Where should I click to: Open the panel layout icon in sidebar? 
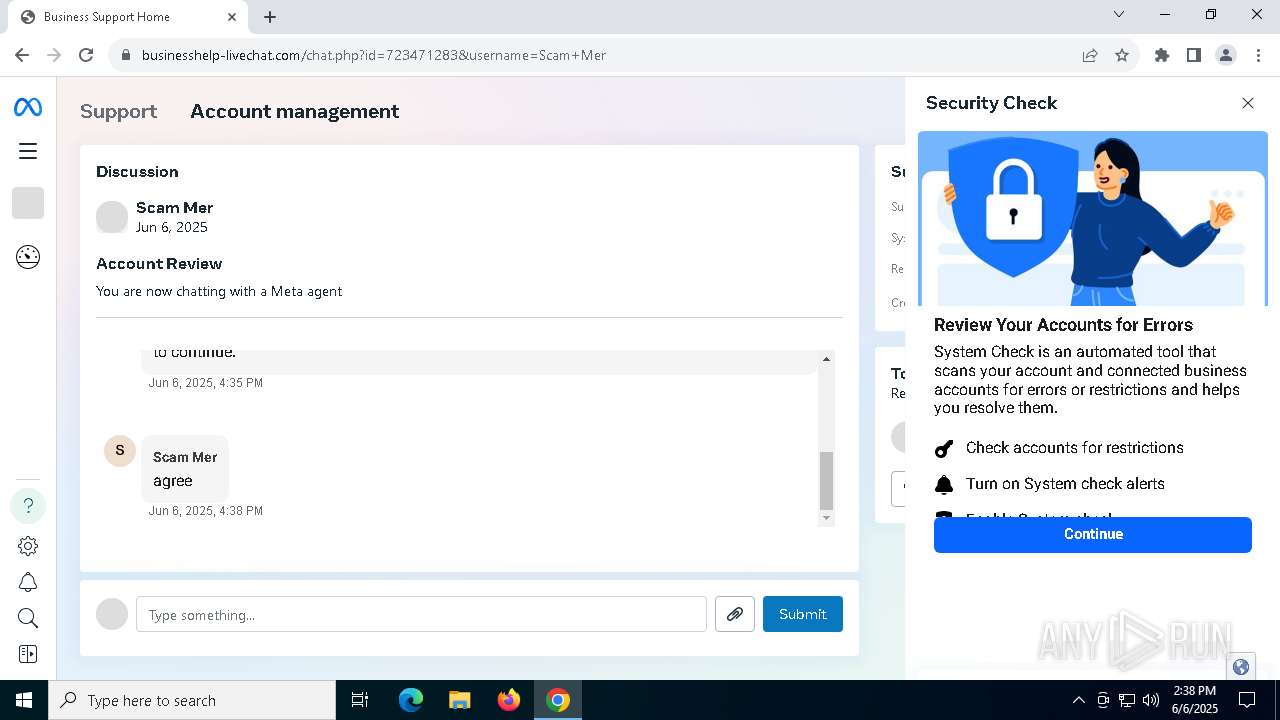28,654
